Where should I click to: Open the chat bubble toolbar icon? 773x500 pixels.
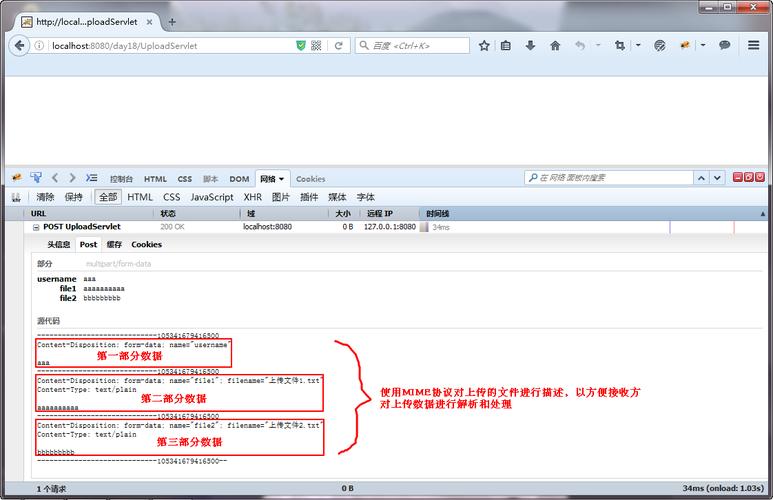click(724, 45)
